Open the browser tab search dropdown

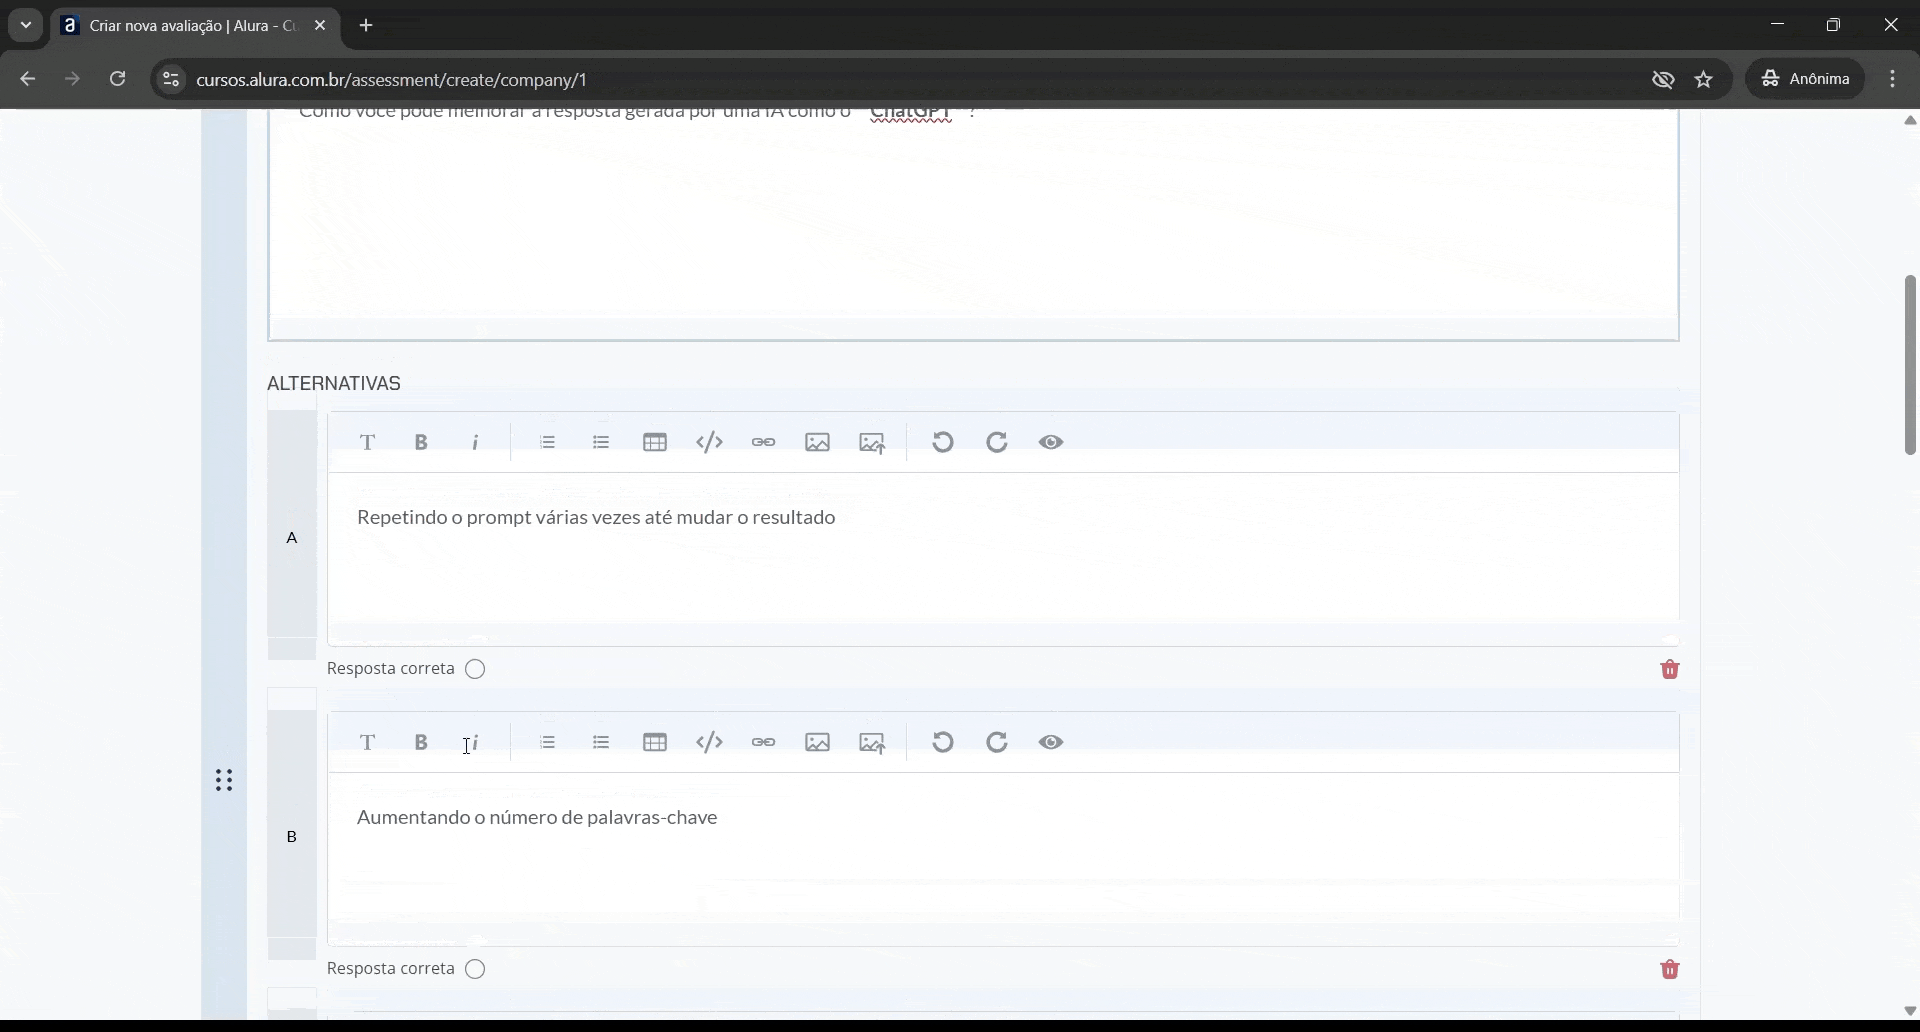point(26,26)
